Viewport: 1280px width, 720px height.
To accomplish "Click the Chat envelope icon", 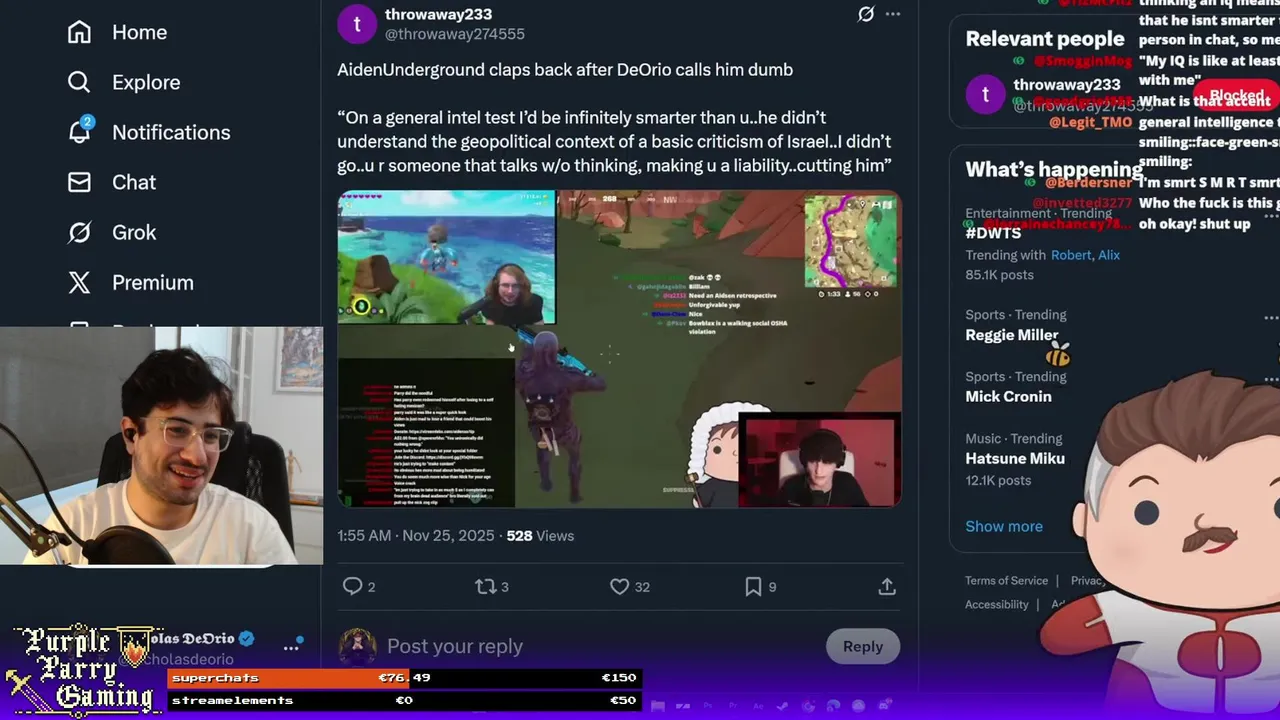I will click(x=79, y=182).
